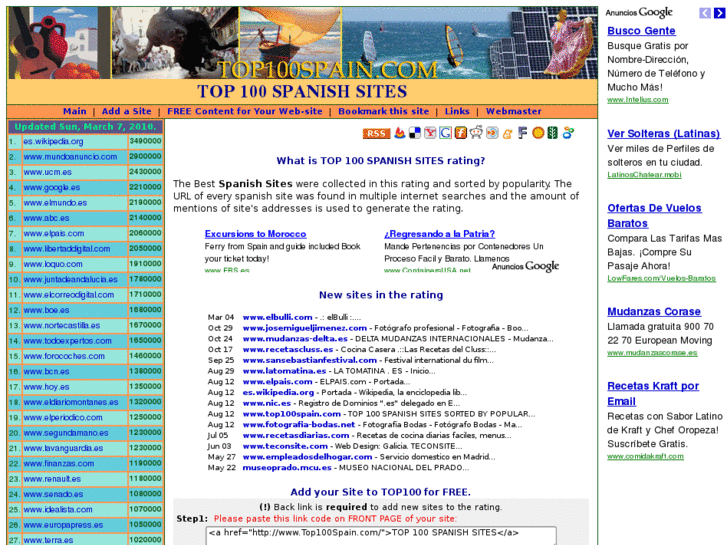Click the green striped bookmark icon
The image size is (727, 545).
click(x=552, y=133)
